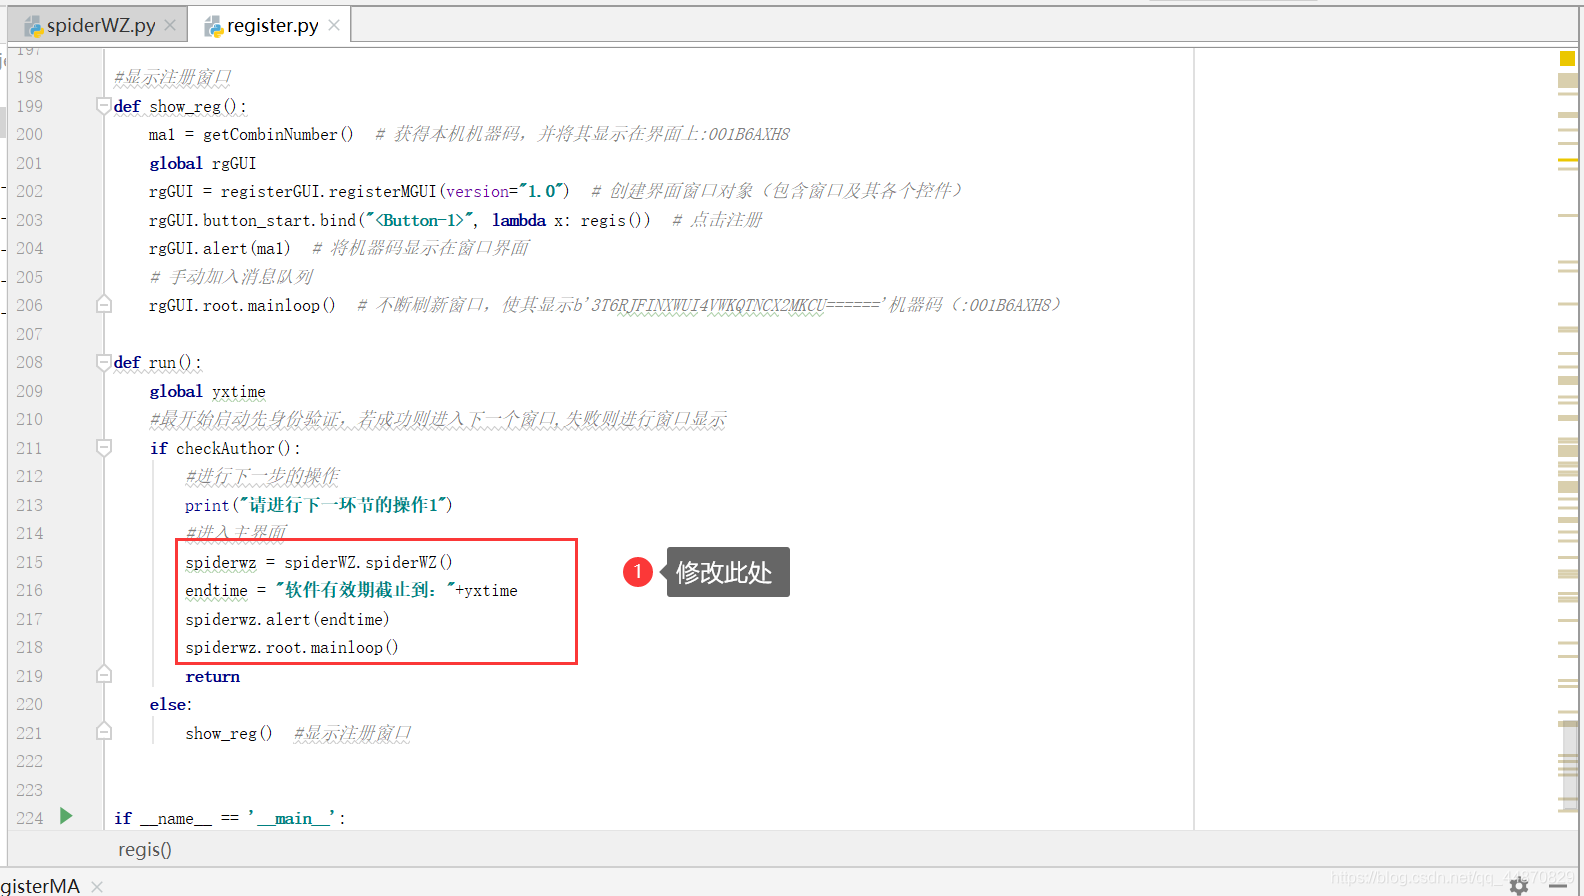The width and height of the screenshot is (1584, 896).
Task: Click the return keyword on line 219
Action: coord(213,676)
